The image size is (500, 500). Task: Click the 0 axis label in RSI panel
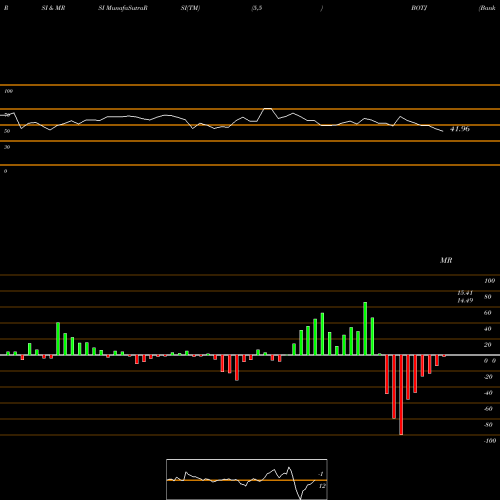coord(5,171)
